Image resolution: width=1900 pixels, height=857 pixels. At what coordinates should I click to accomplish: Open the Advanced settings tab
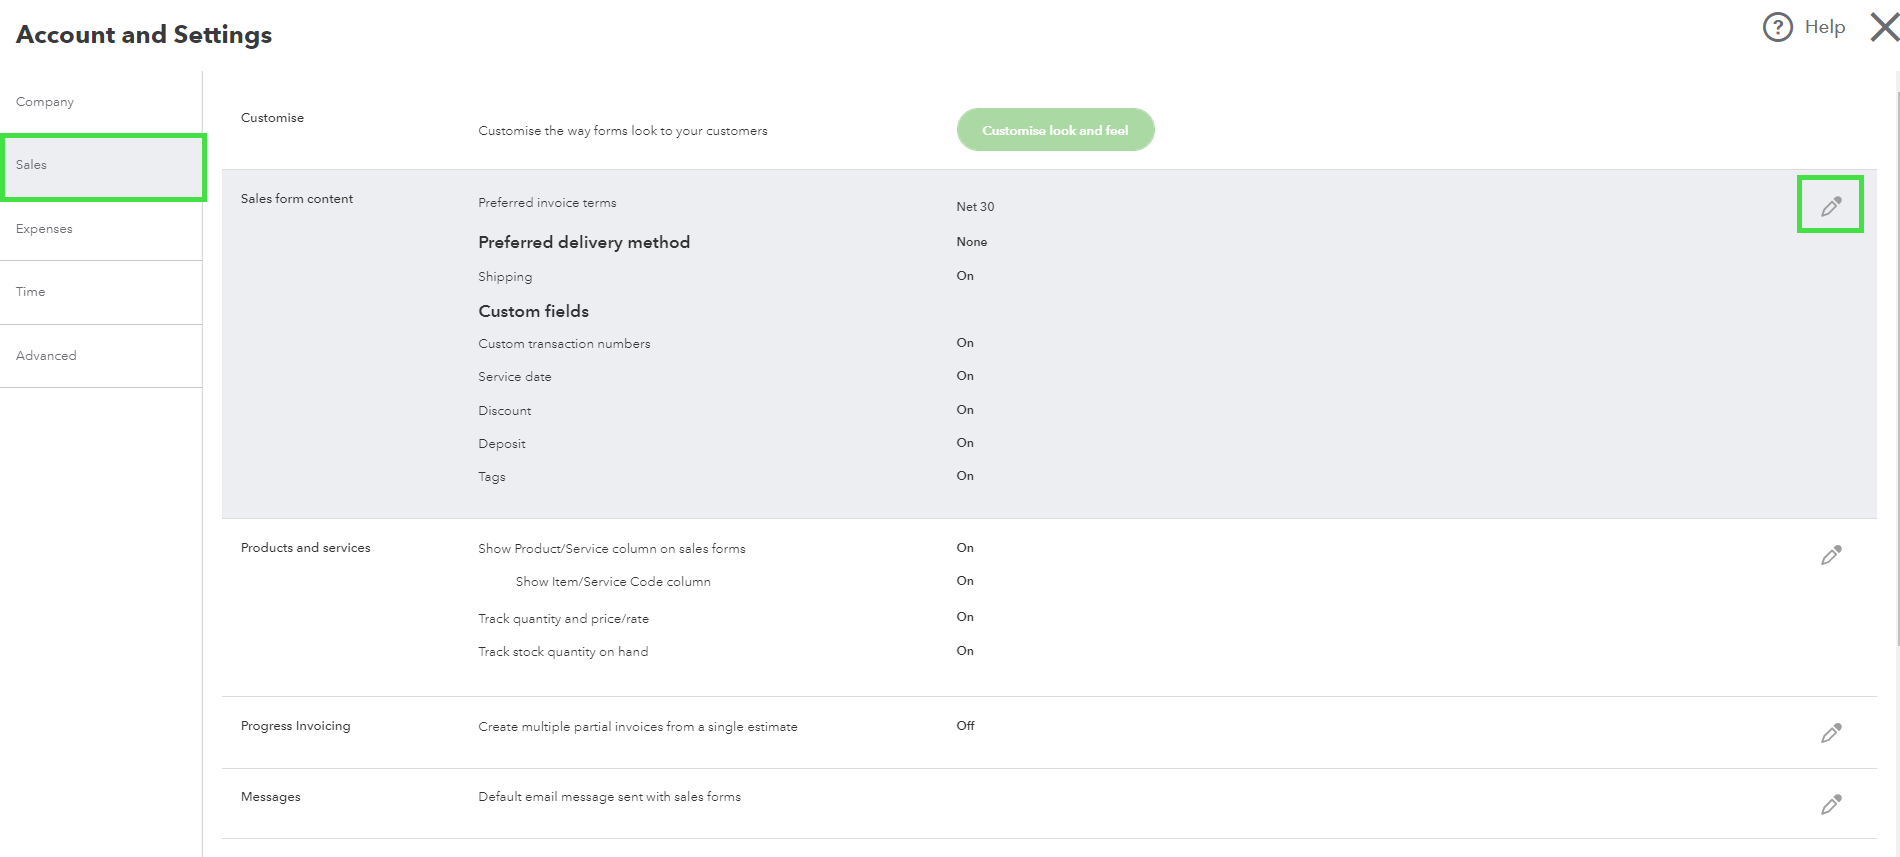(46, 356)
